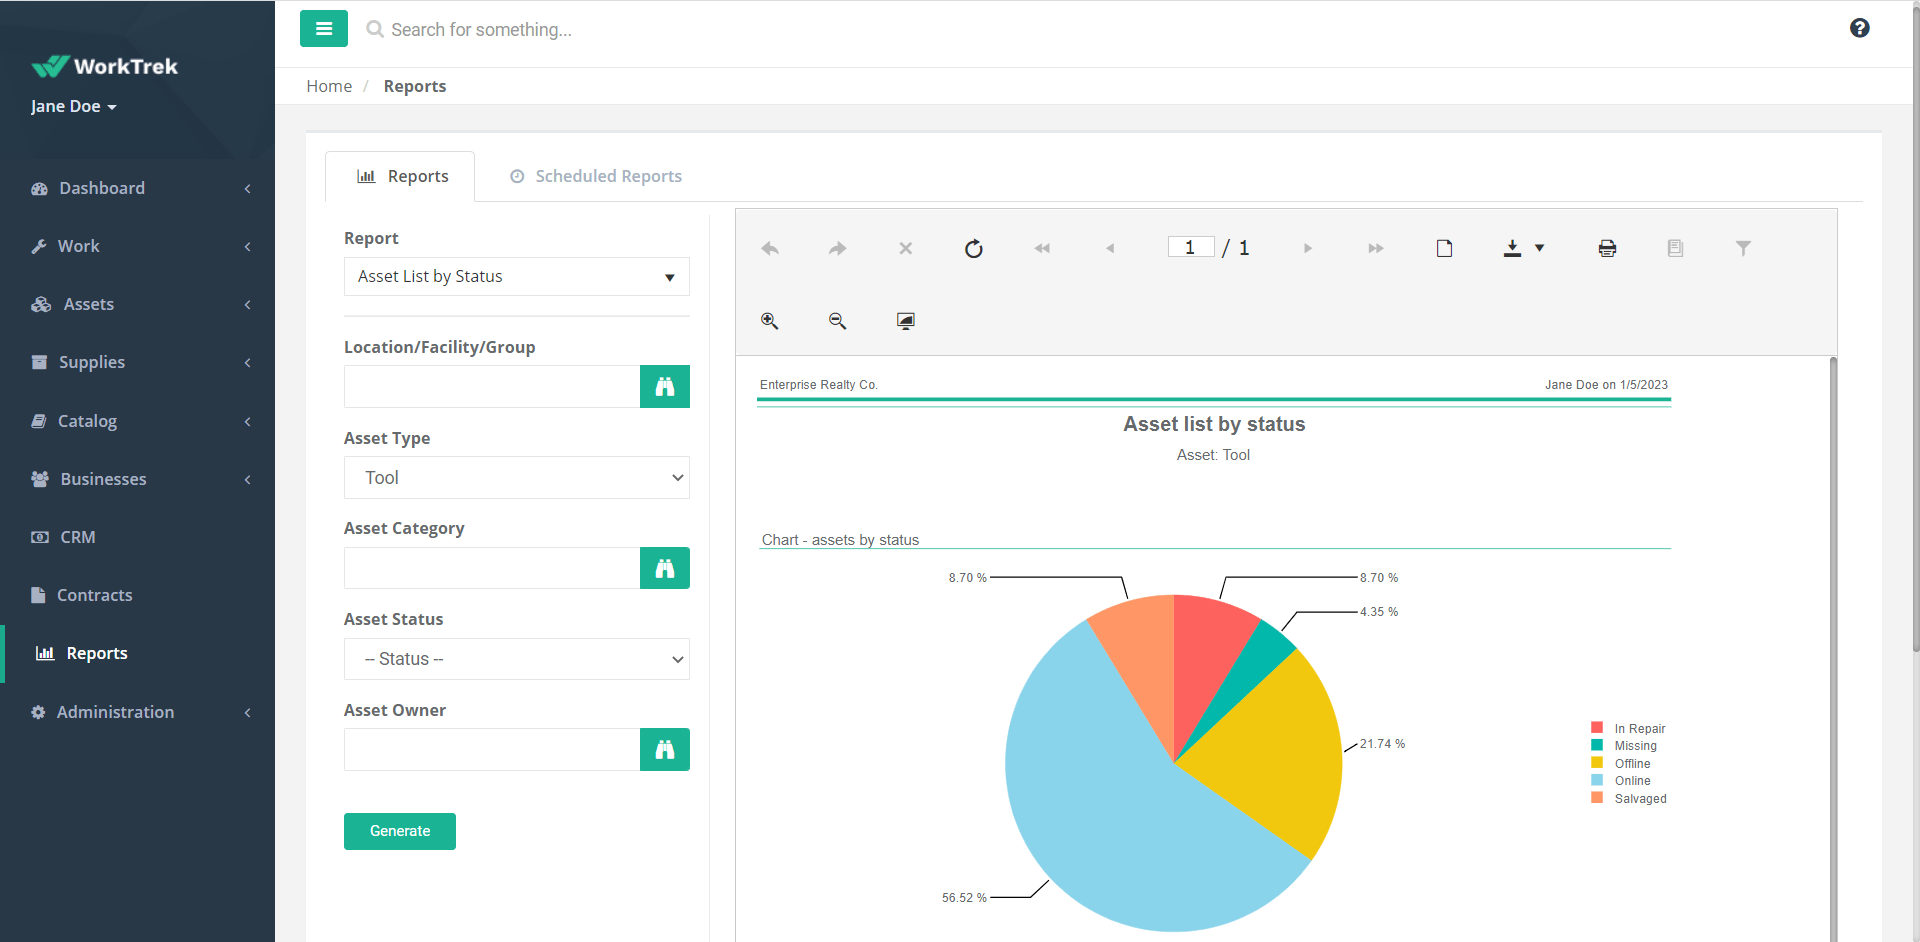This screenshot has height=942, width=1920.
Task: Click the Generate button
Action: pyautogui.click(x=399, y=831)
